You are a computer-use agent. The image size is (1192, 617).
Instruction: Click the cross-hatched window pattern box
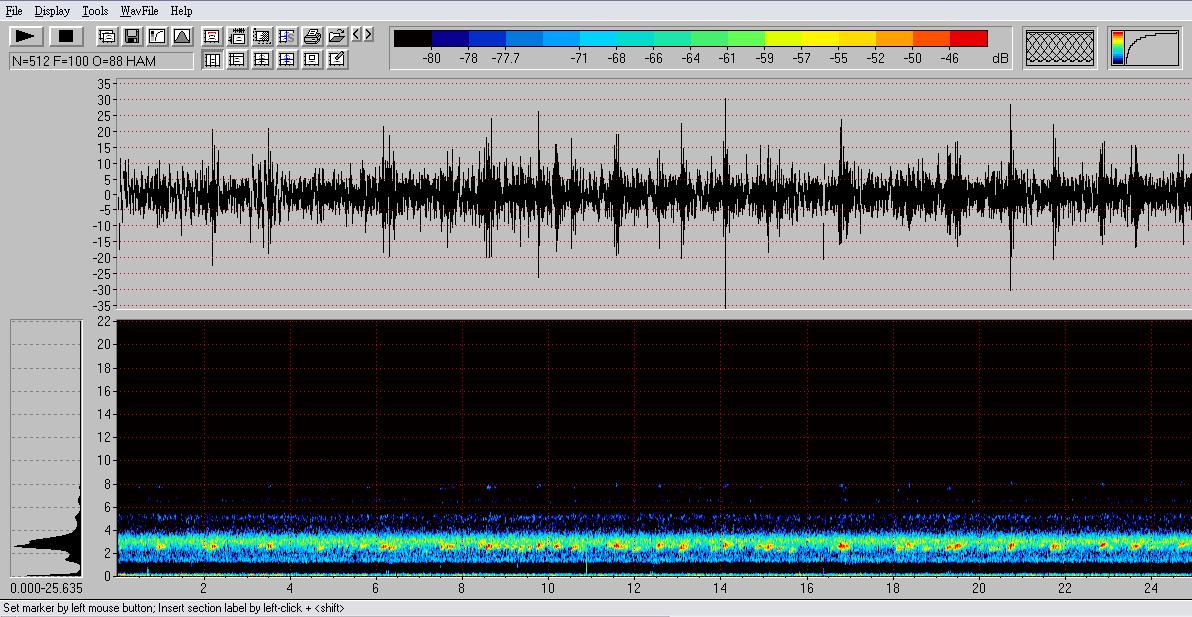(x=1060, y=48)
